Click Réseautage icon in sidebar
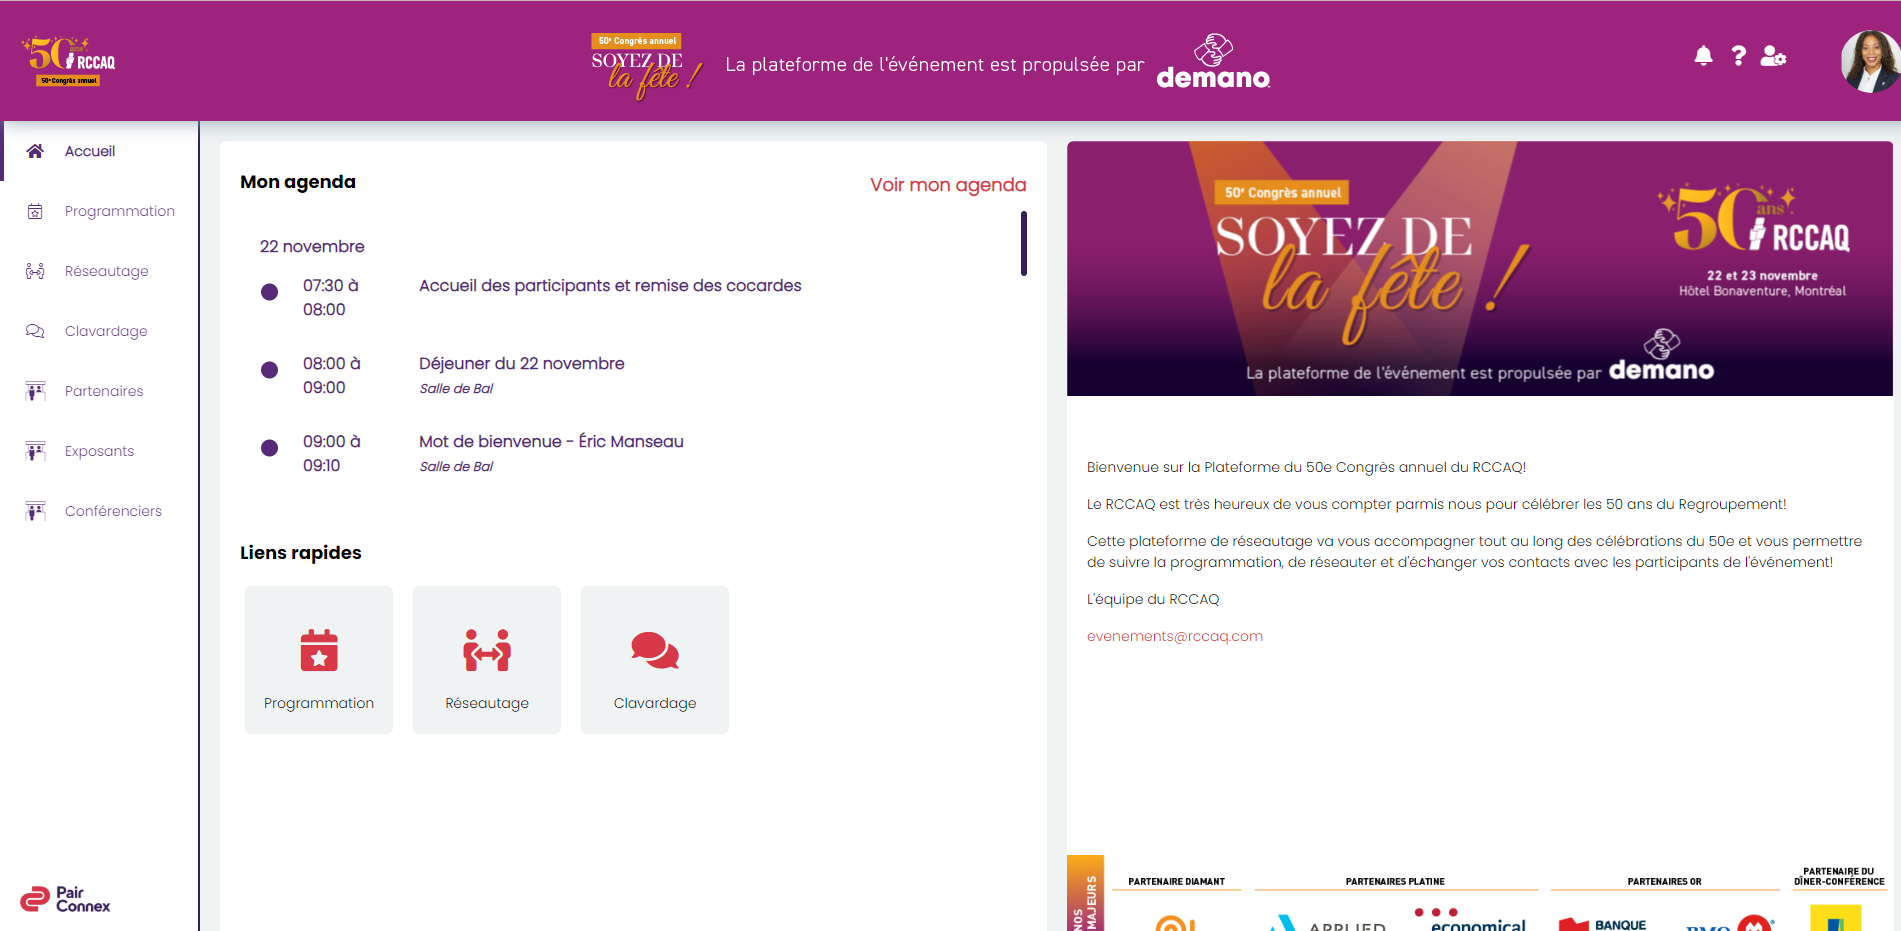Image resolution: width=1901 pixels, height=931 pixels. (x=35, y=271)
